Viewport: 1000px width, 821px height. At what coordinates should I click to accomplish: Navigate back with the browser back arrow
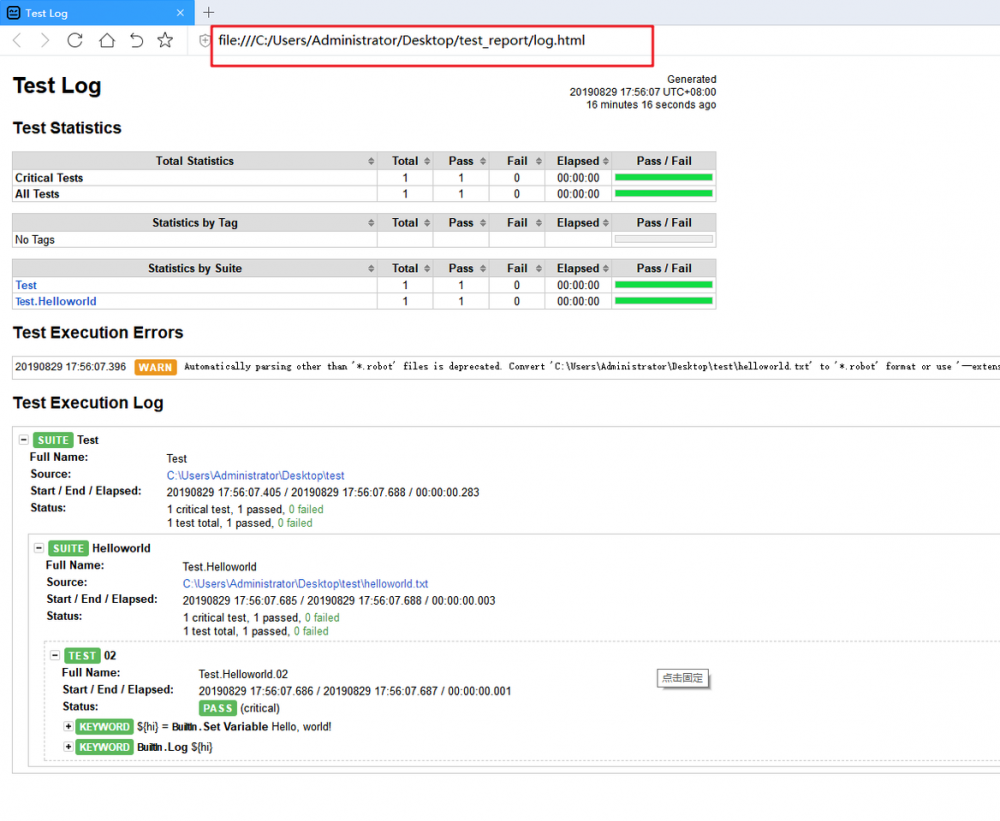17,41
